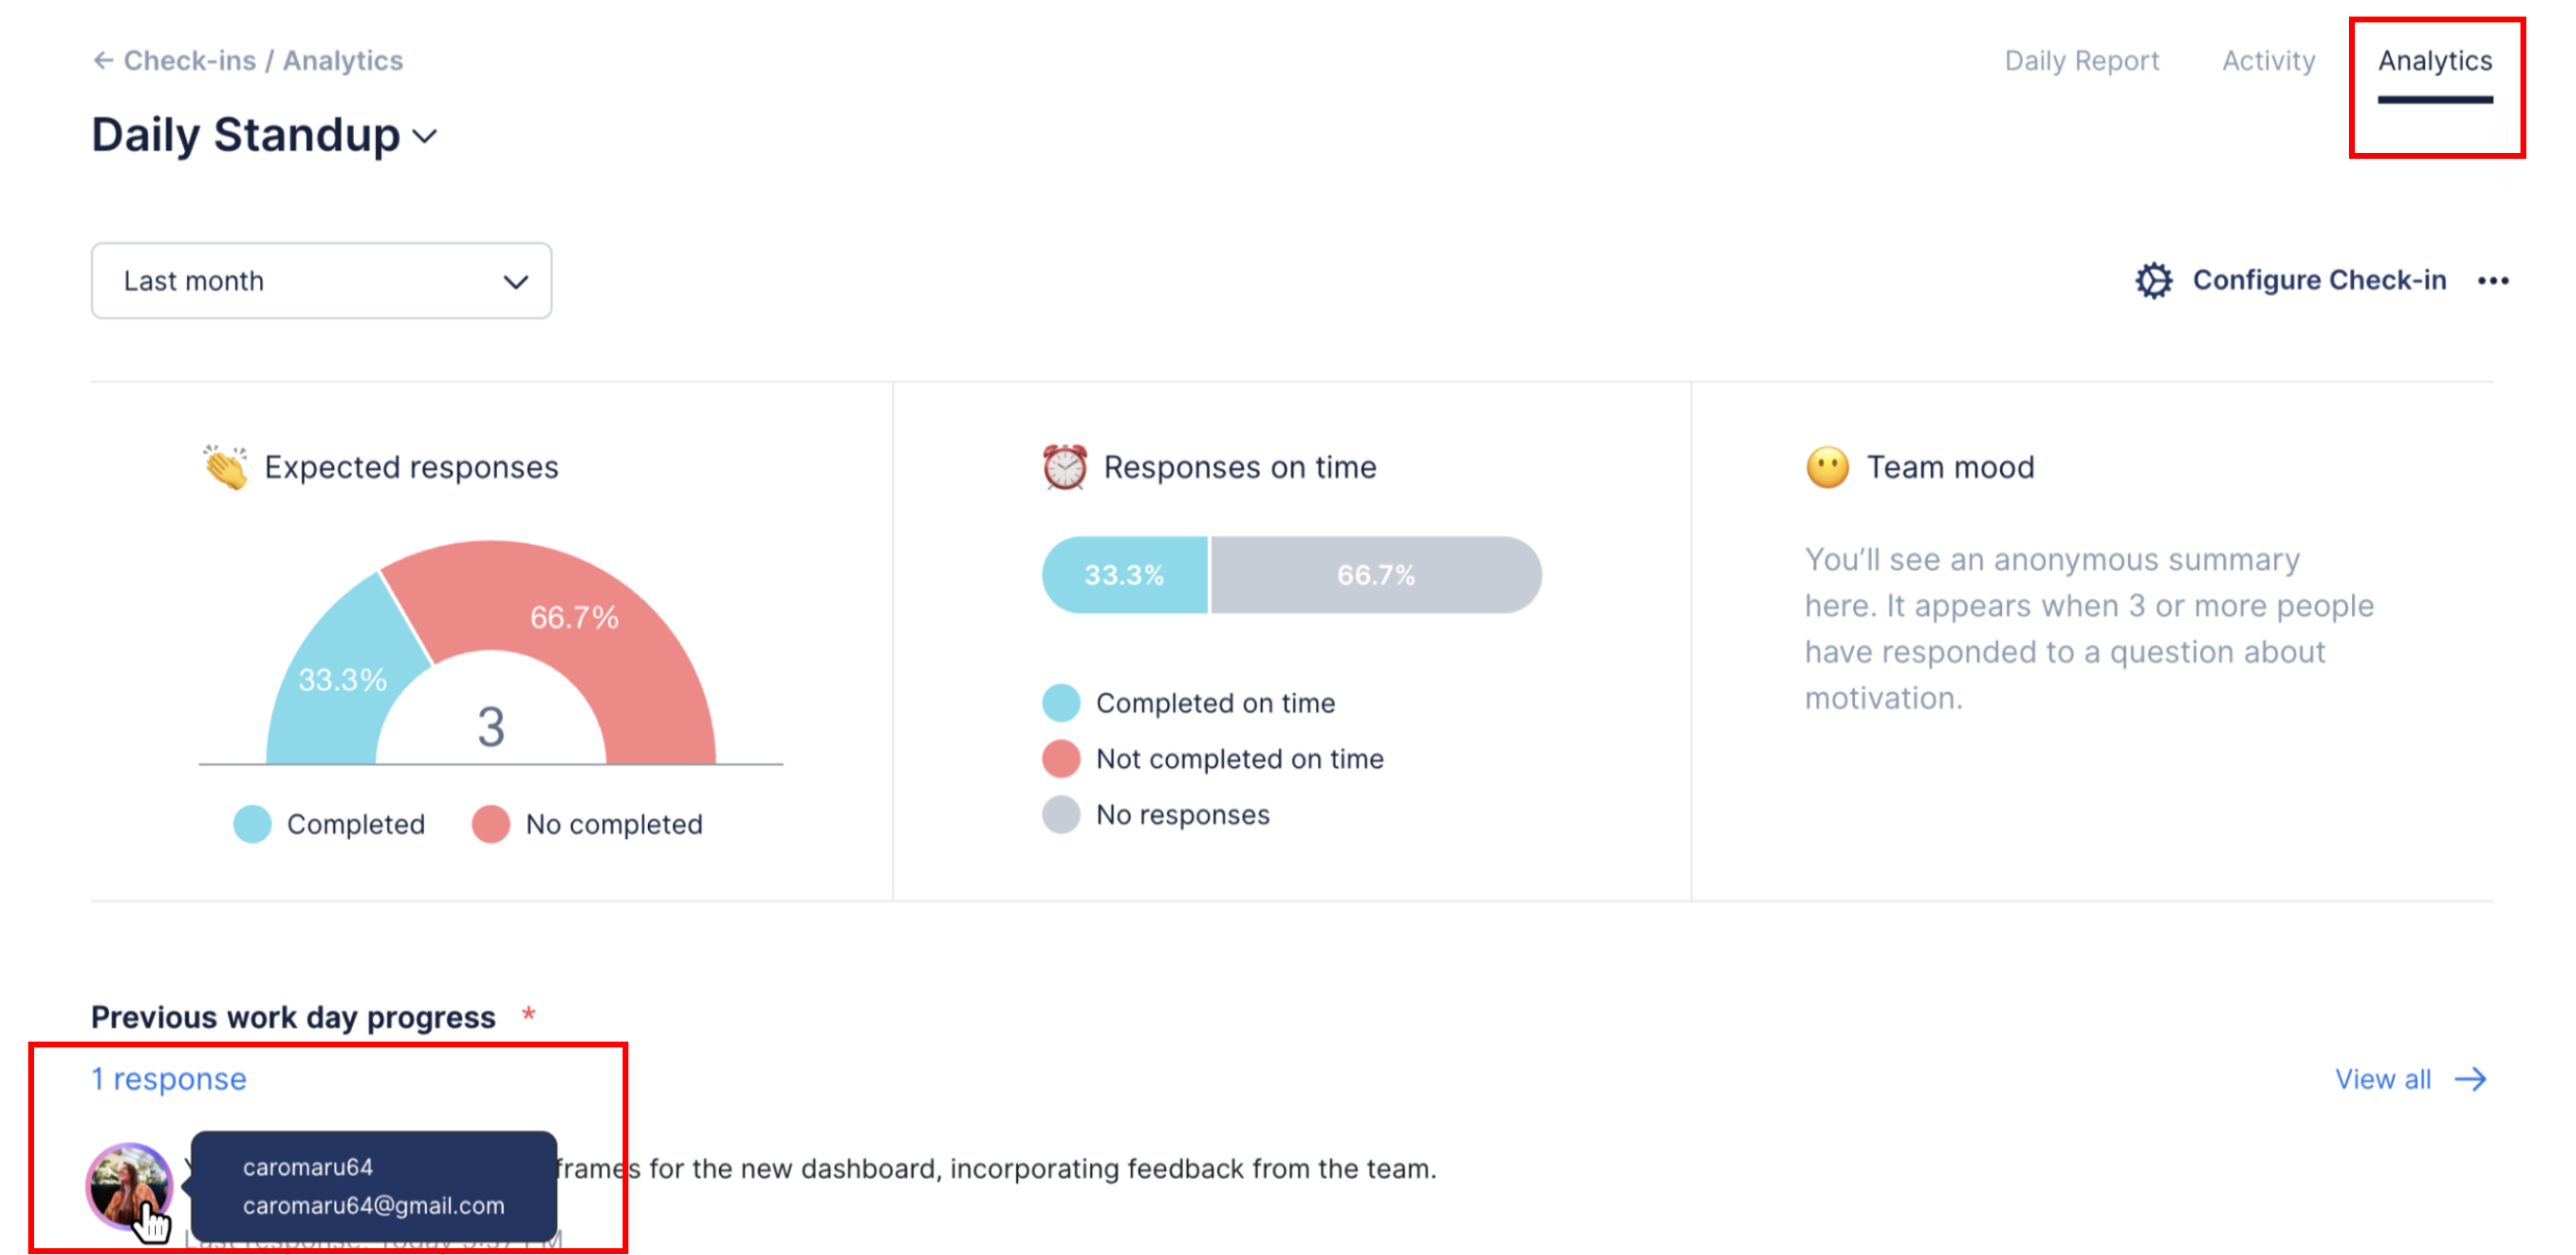Click the back arrow beside Check-ins breadcrumb

103,61
